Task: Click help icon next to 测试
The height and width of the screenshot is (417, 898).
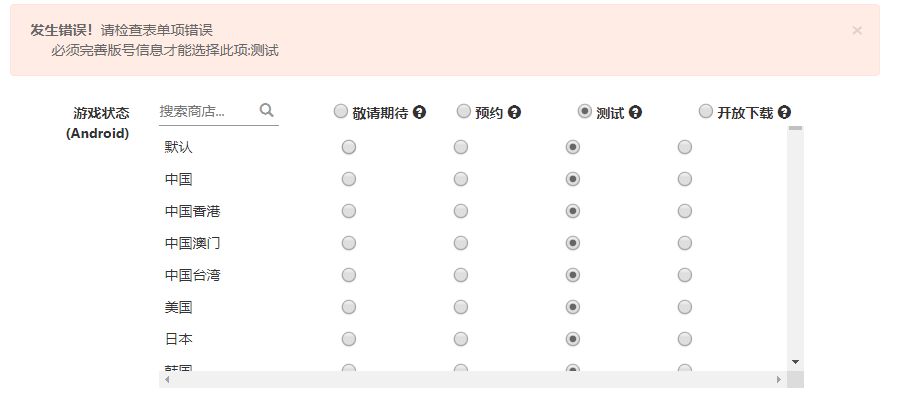Action: tap(635, 113)
